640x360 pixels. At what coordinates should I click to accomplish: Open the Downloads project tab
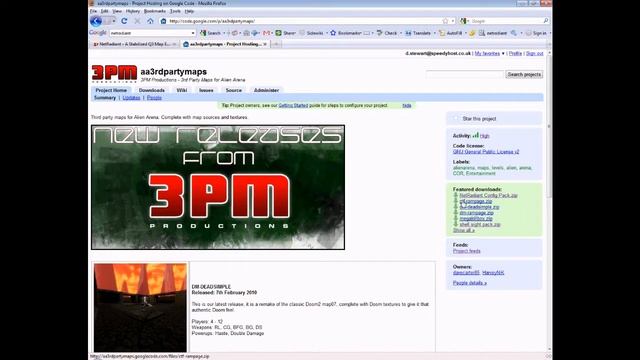151,90
